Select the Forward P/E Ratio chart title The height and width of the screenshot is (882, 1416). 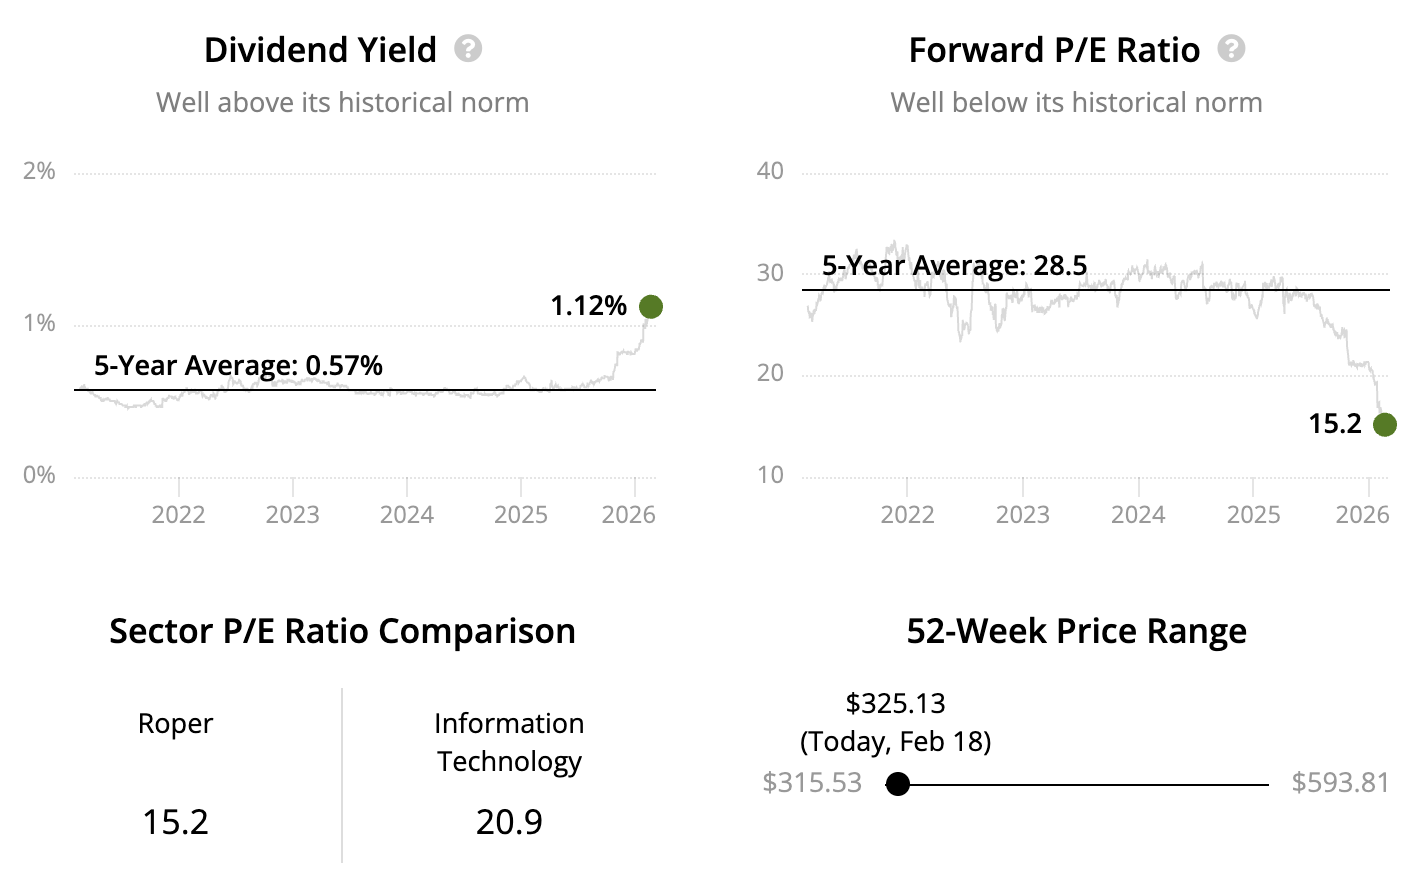(x=1054, y=50)
